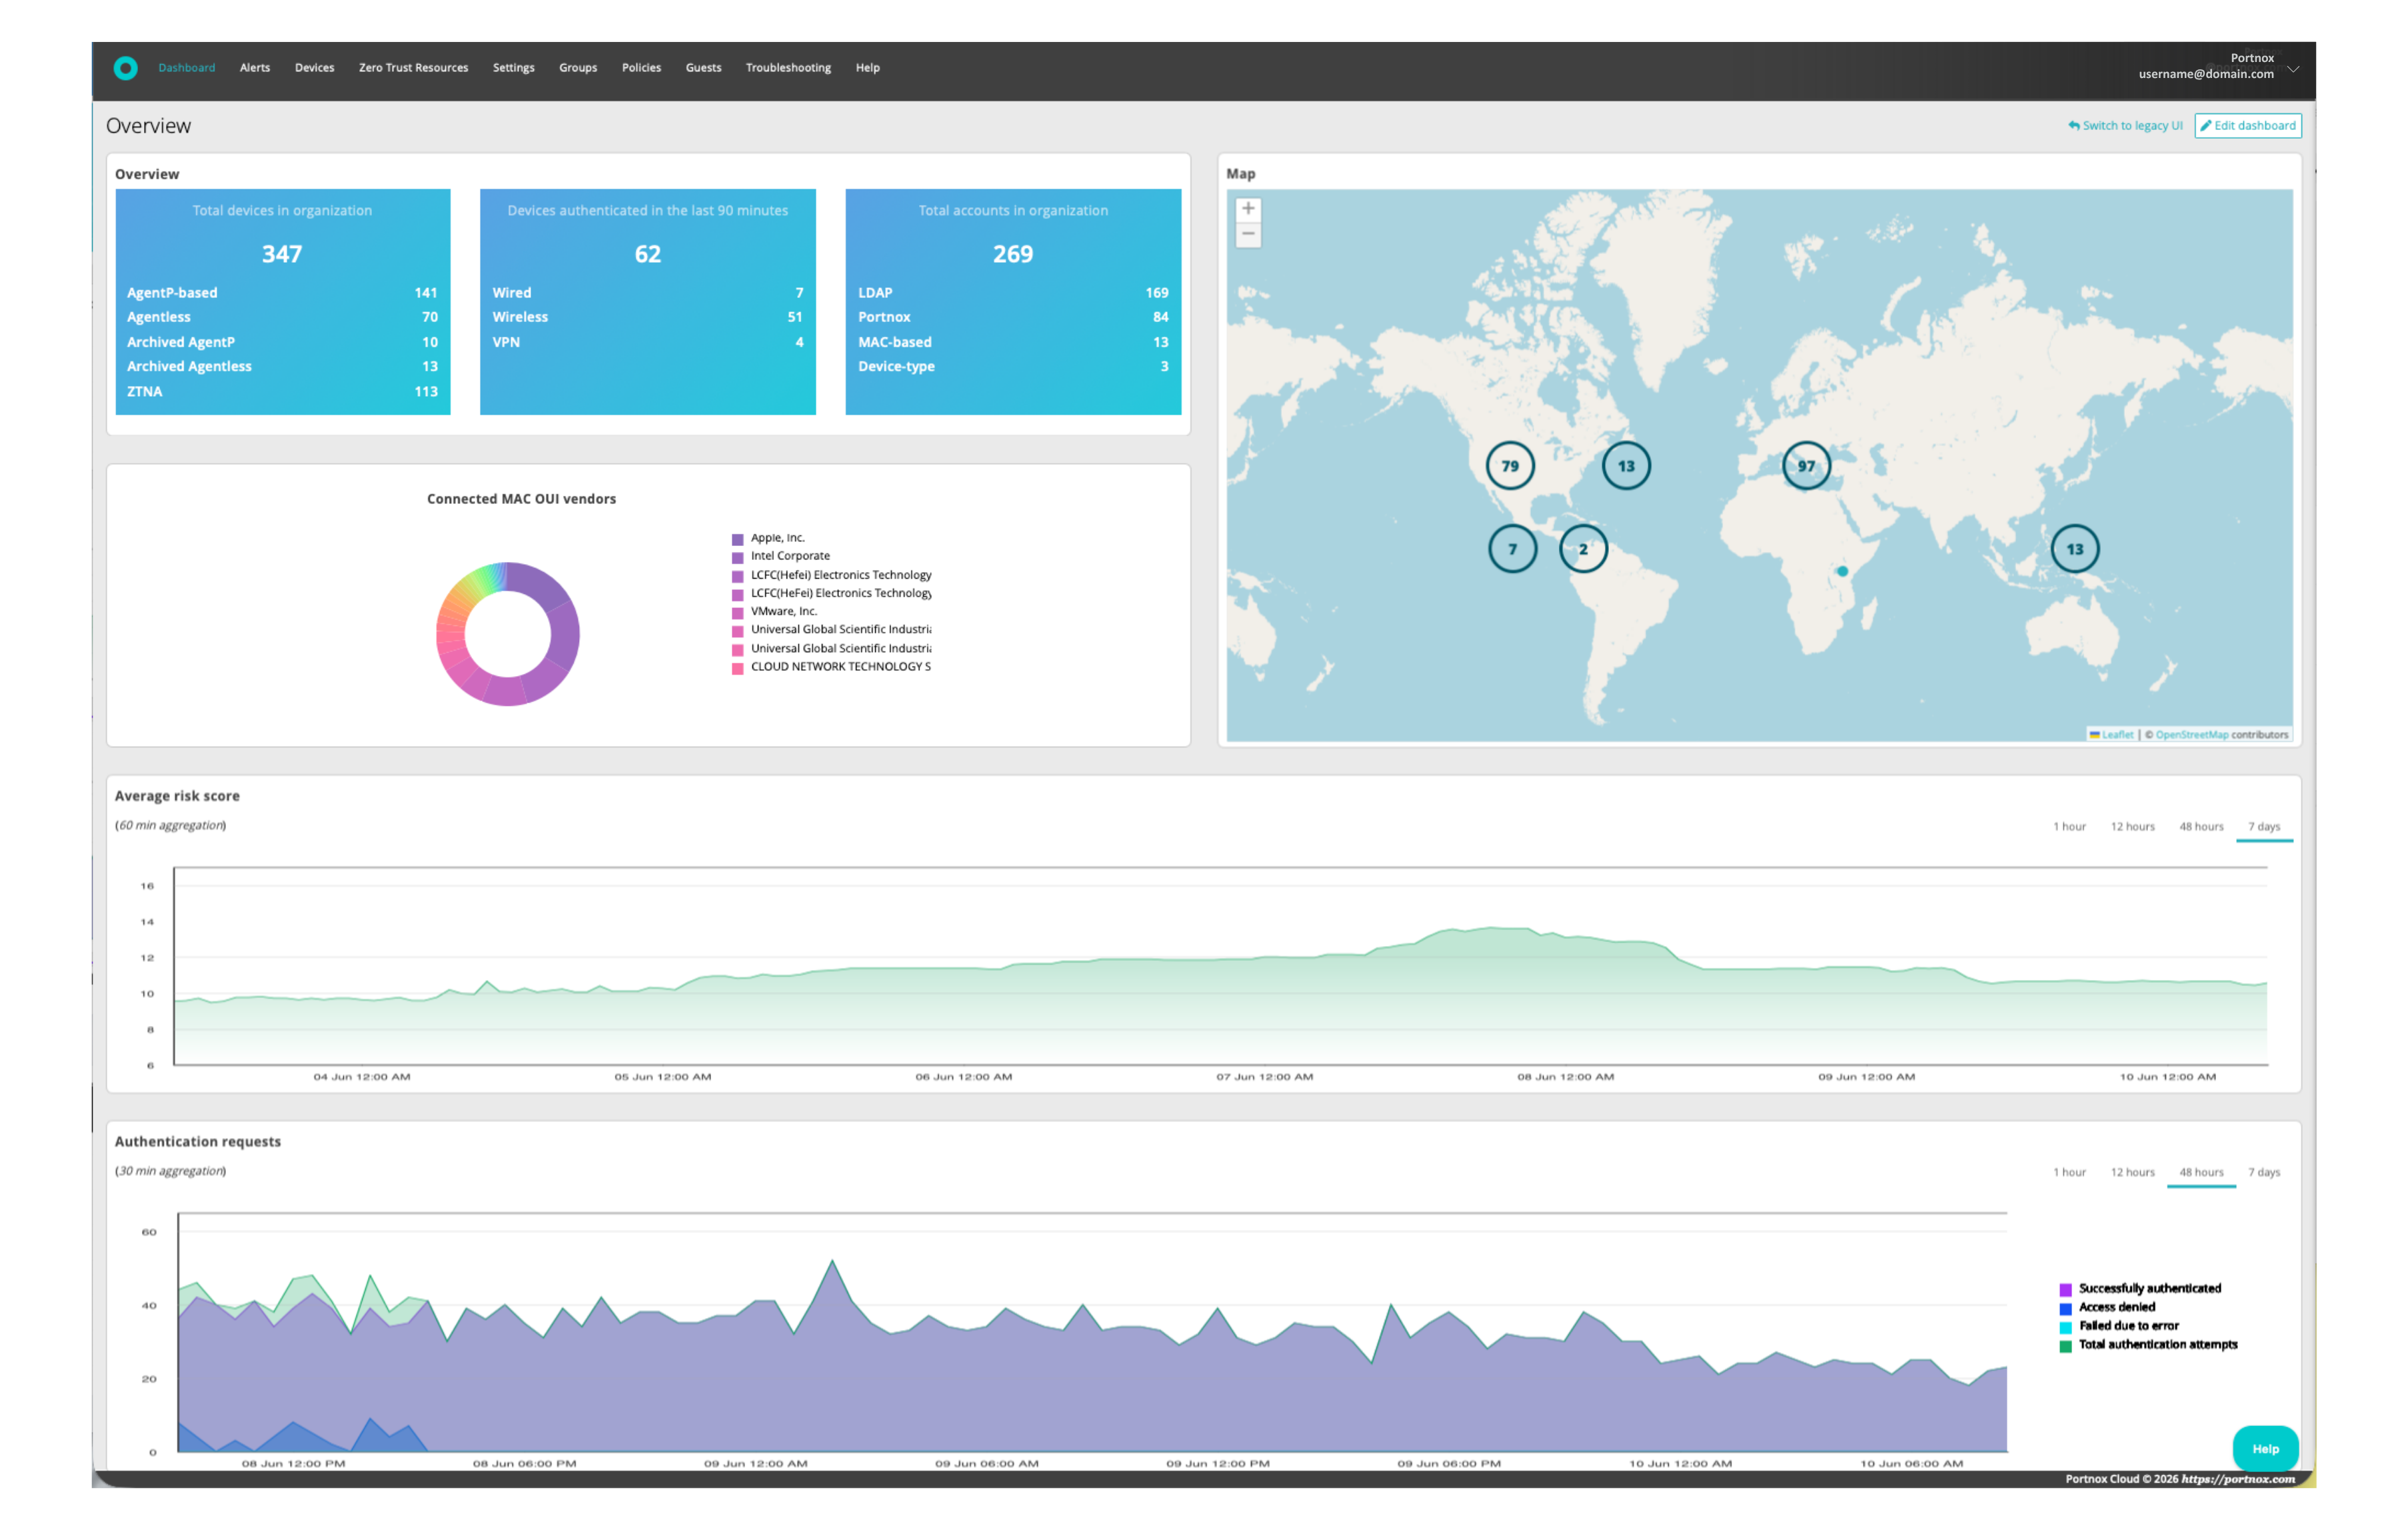Click VMware, Inc. legend swatch
2408x1530 pixels.
(737, 612)
